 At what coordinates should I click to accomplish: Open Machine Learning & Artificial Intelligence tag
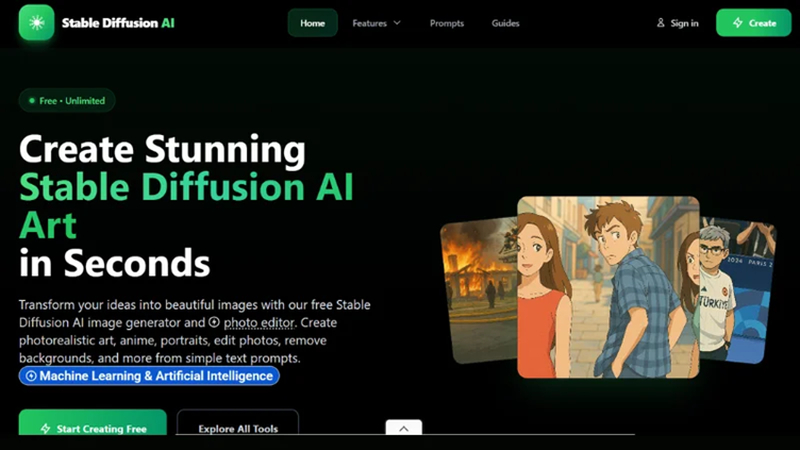point(149,376)
